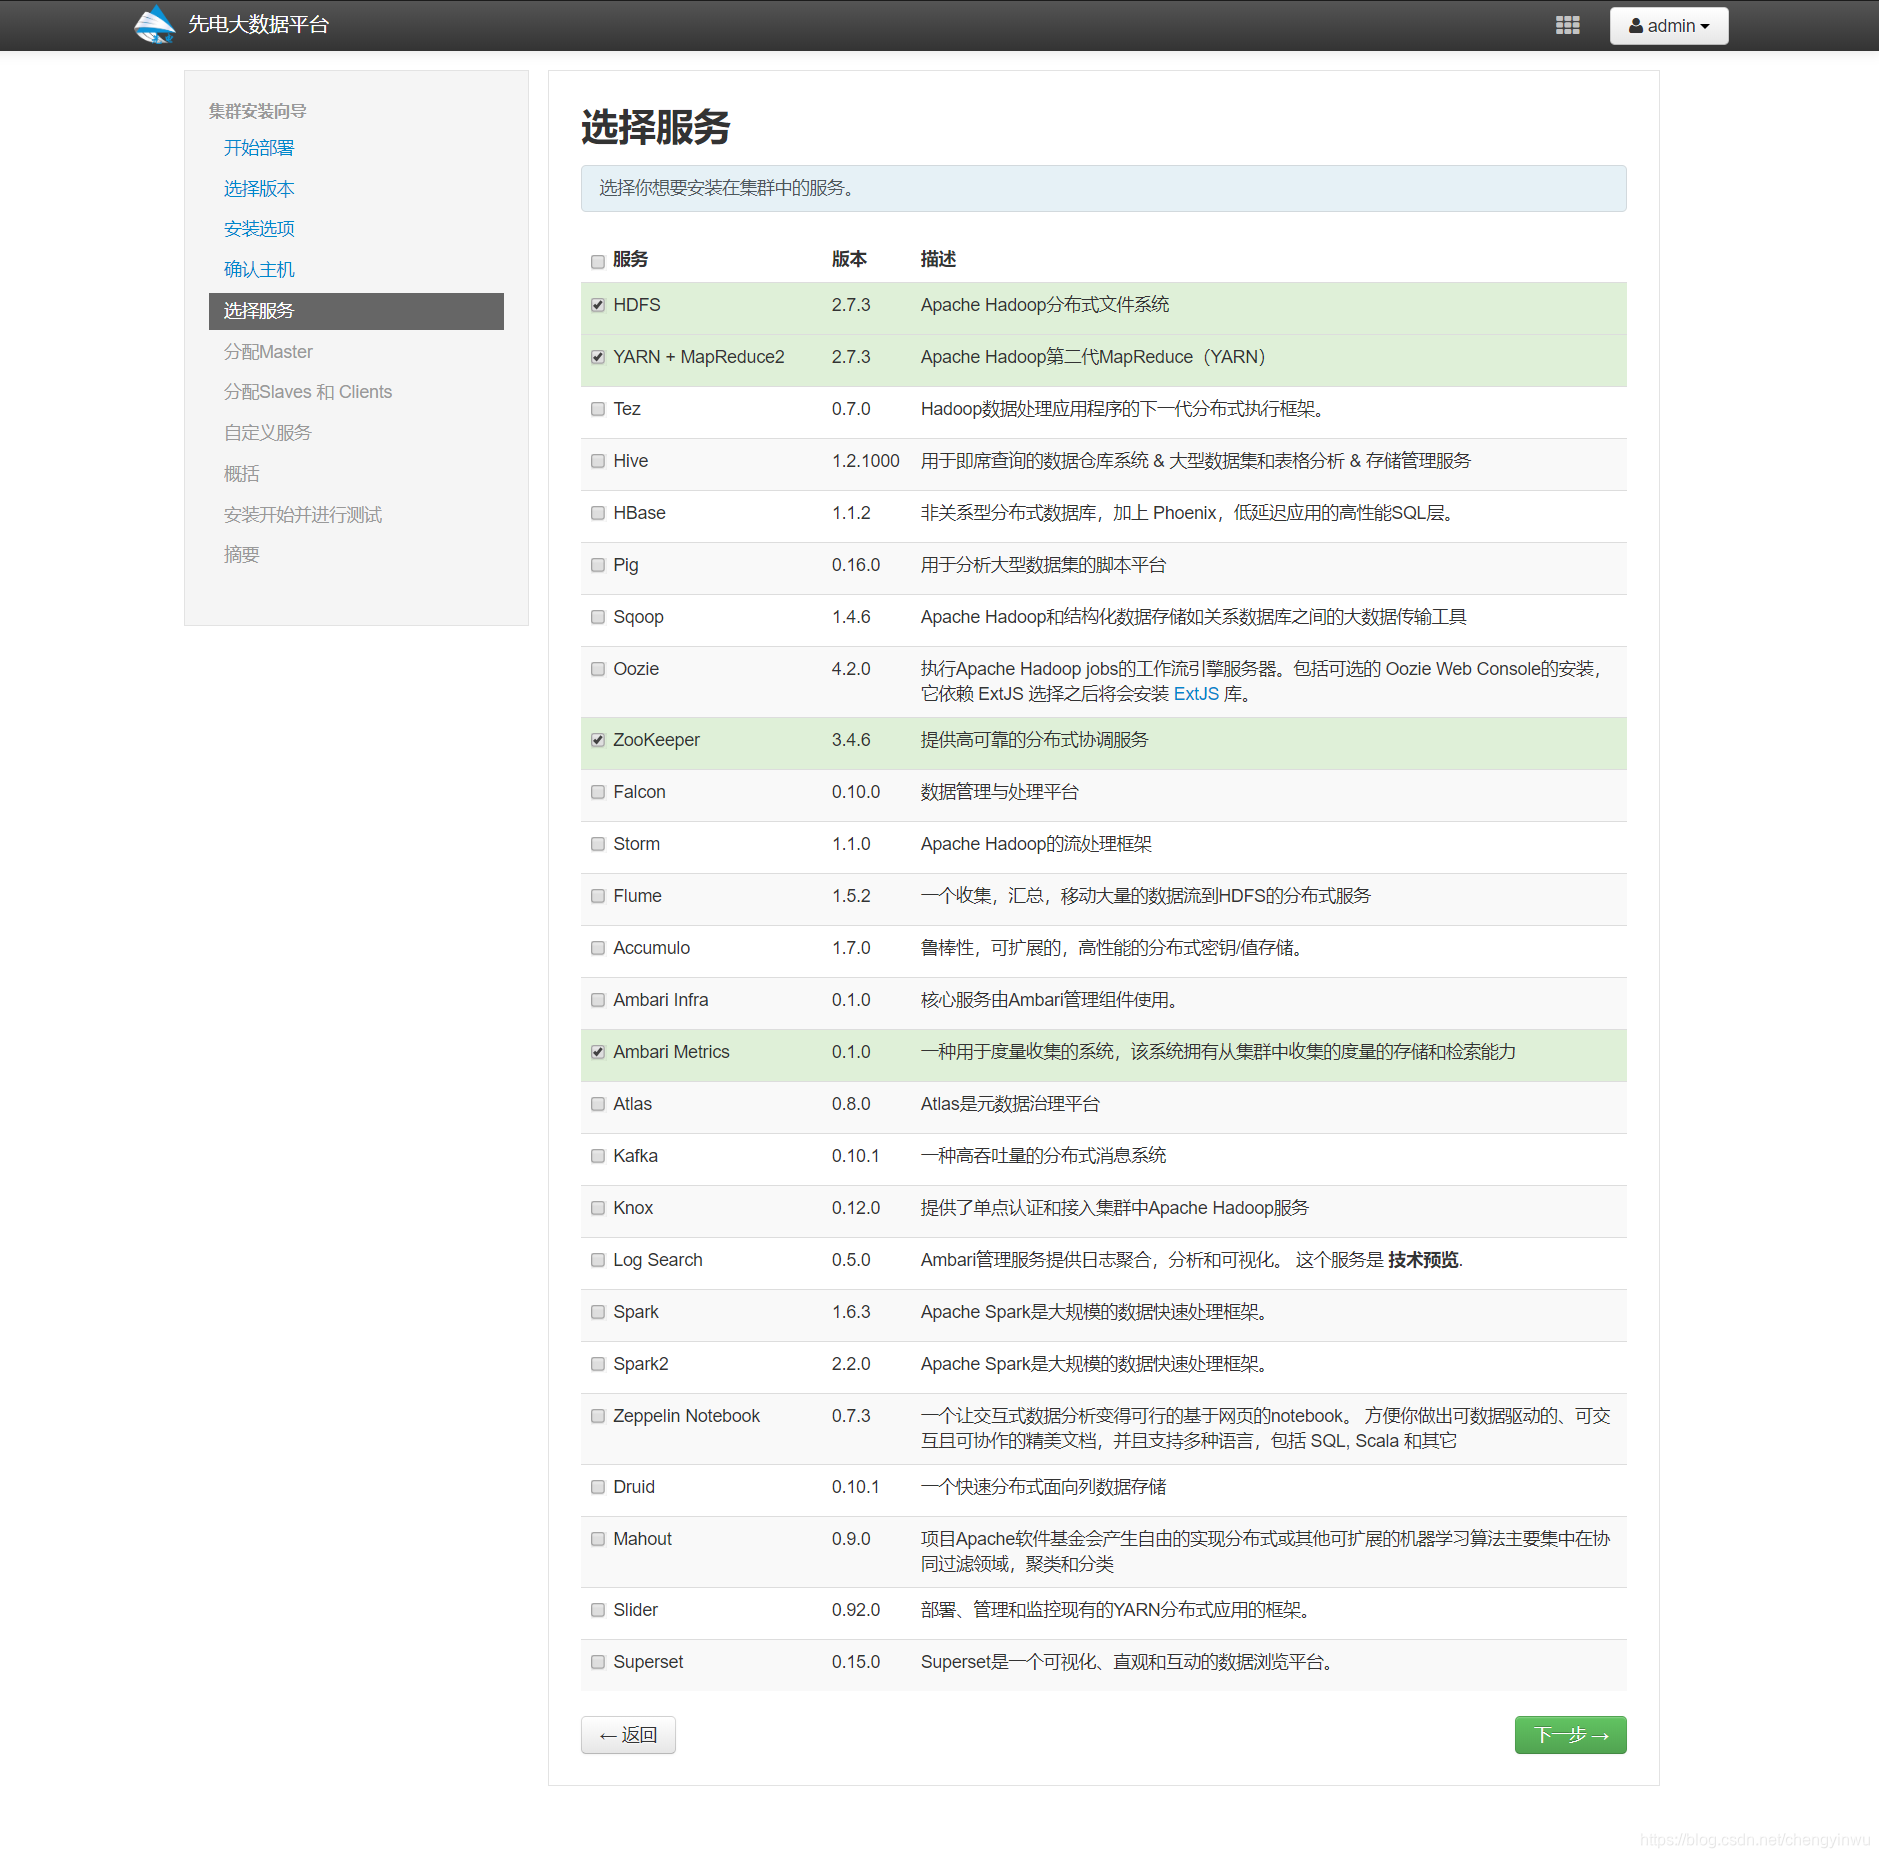
Task: Uncheck the HDFS service checkbox
Action: tap(598, 305)
